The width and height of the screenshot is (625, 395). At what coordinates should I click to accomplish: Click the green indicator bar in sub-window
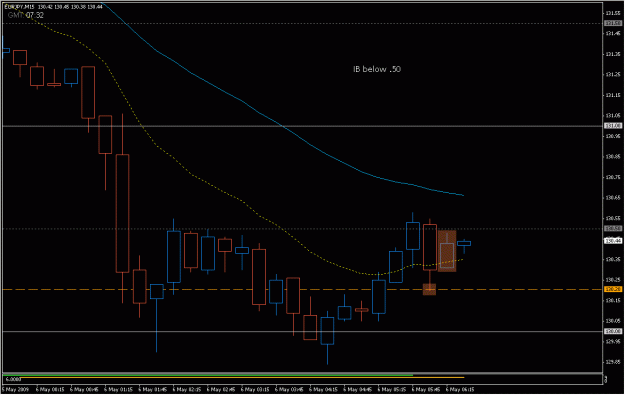point(207,375)
